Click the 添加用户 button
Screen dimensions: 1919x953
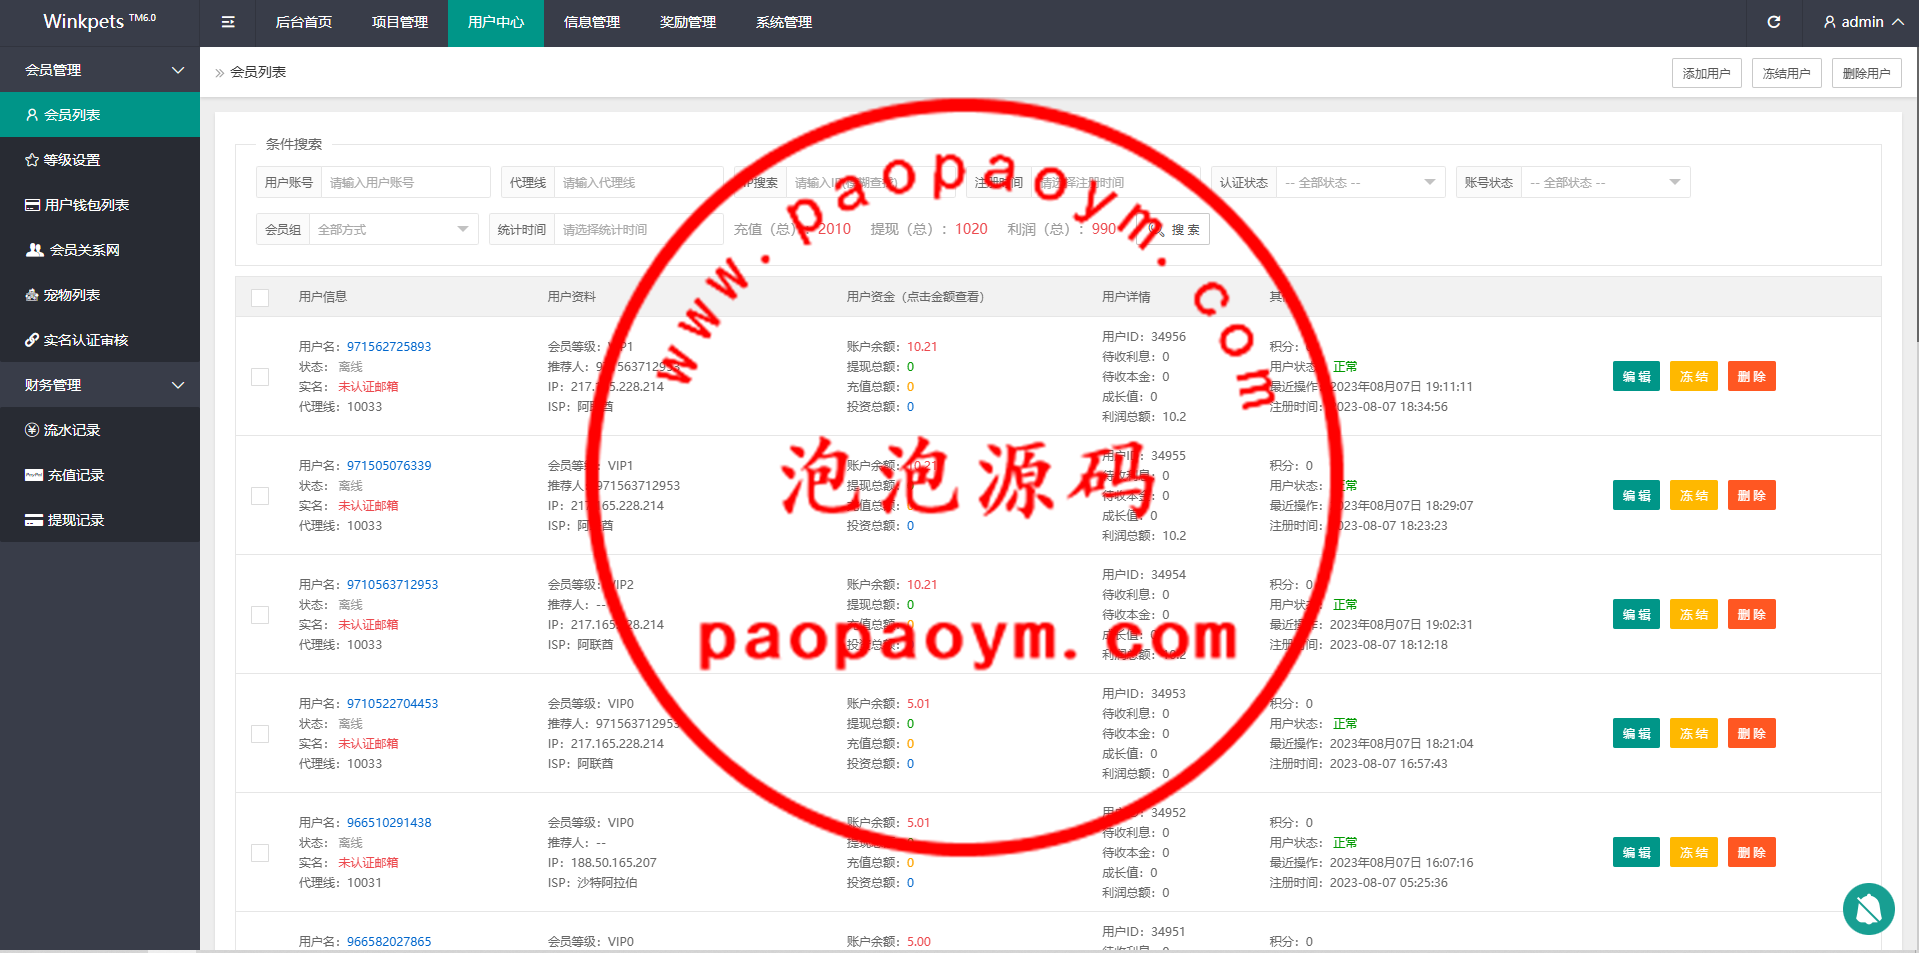click(1707, 73)
